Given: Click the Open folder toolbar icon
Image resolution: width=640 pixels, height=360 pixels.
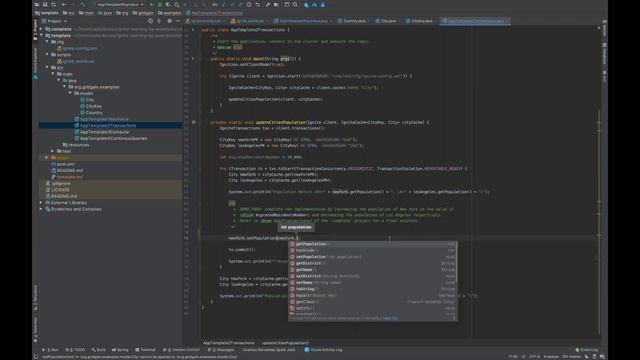Looking at the screenshot, I should pos(37,4).
